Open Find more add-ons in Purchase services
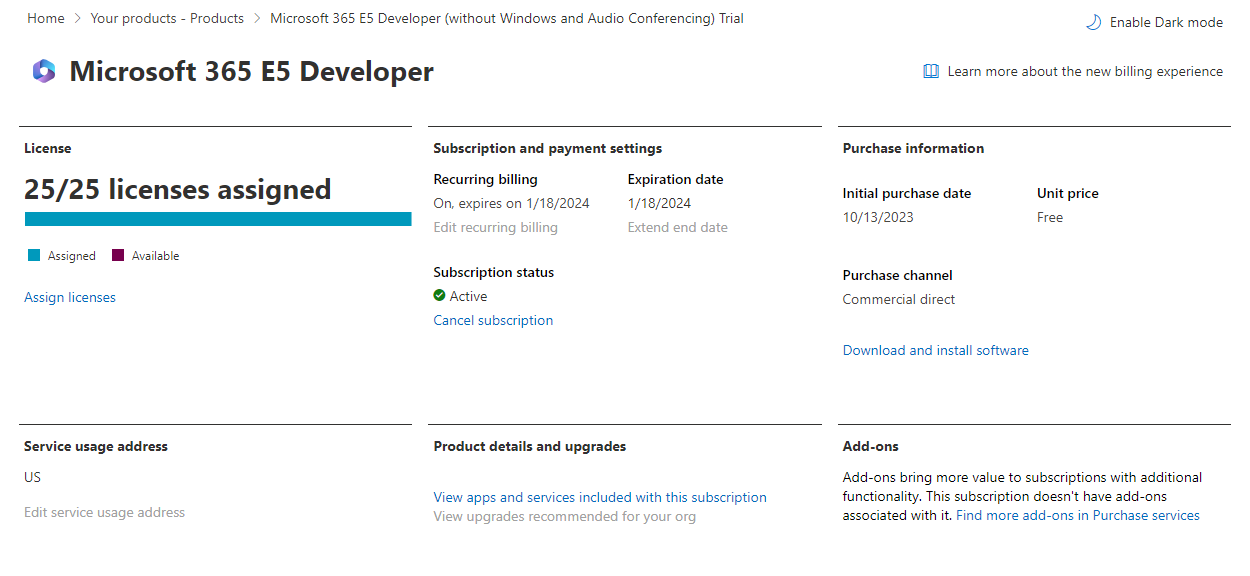Screen dimensions: 1250x576 click(1078, 515)
